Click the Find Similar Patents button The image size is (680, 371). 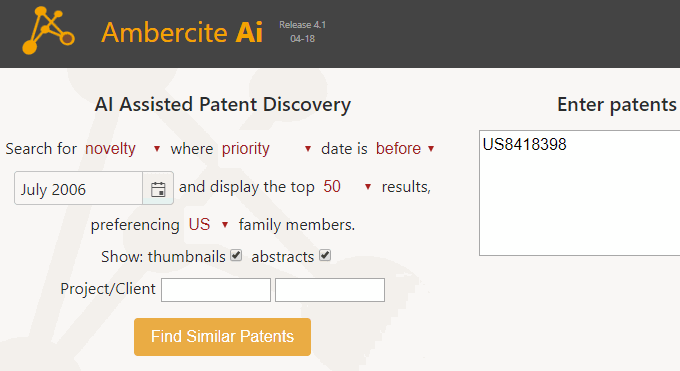pyautogui.click(x=222, y=337)
